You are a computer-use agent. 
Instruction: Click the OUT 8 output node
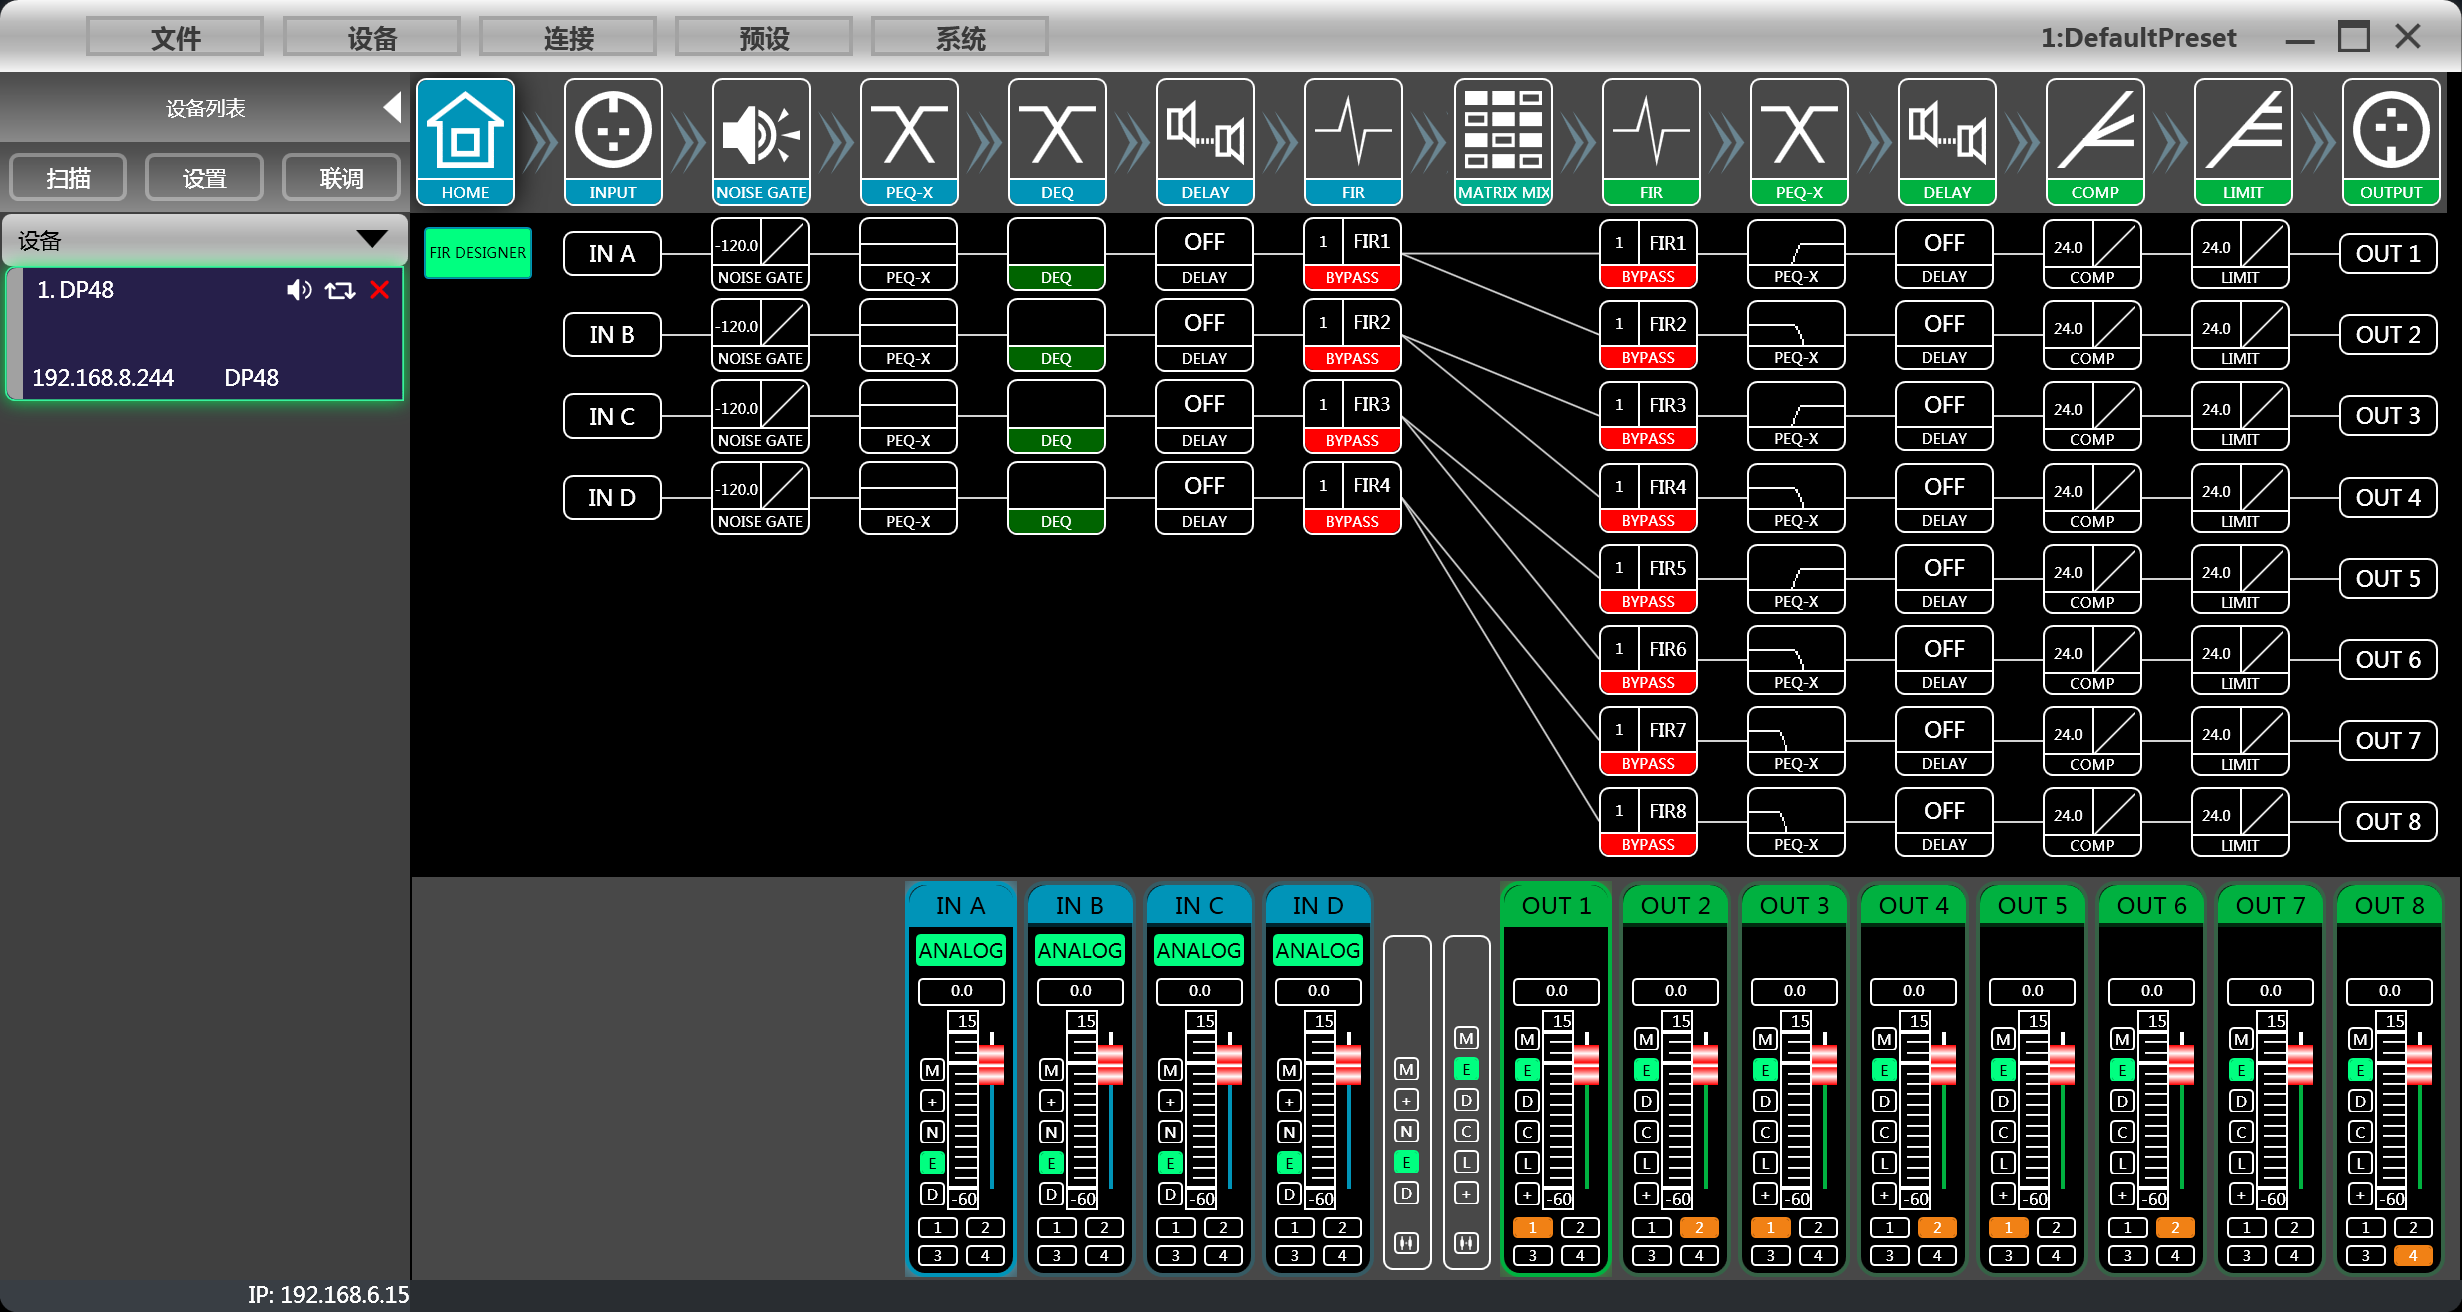pyautogui.click(x=2388, y=822)
